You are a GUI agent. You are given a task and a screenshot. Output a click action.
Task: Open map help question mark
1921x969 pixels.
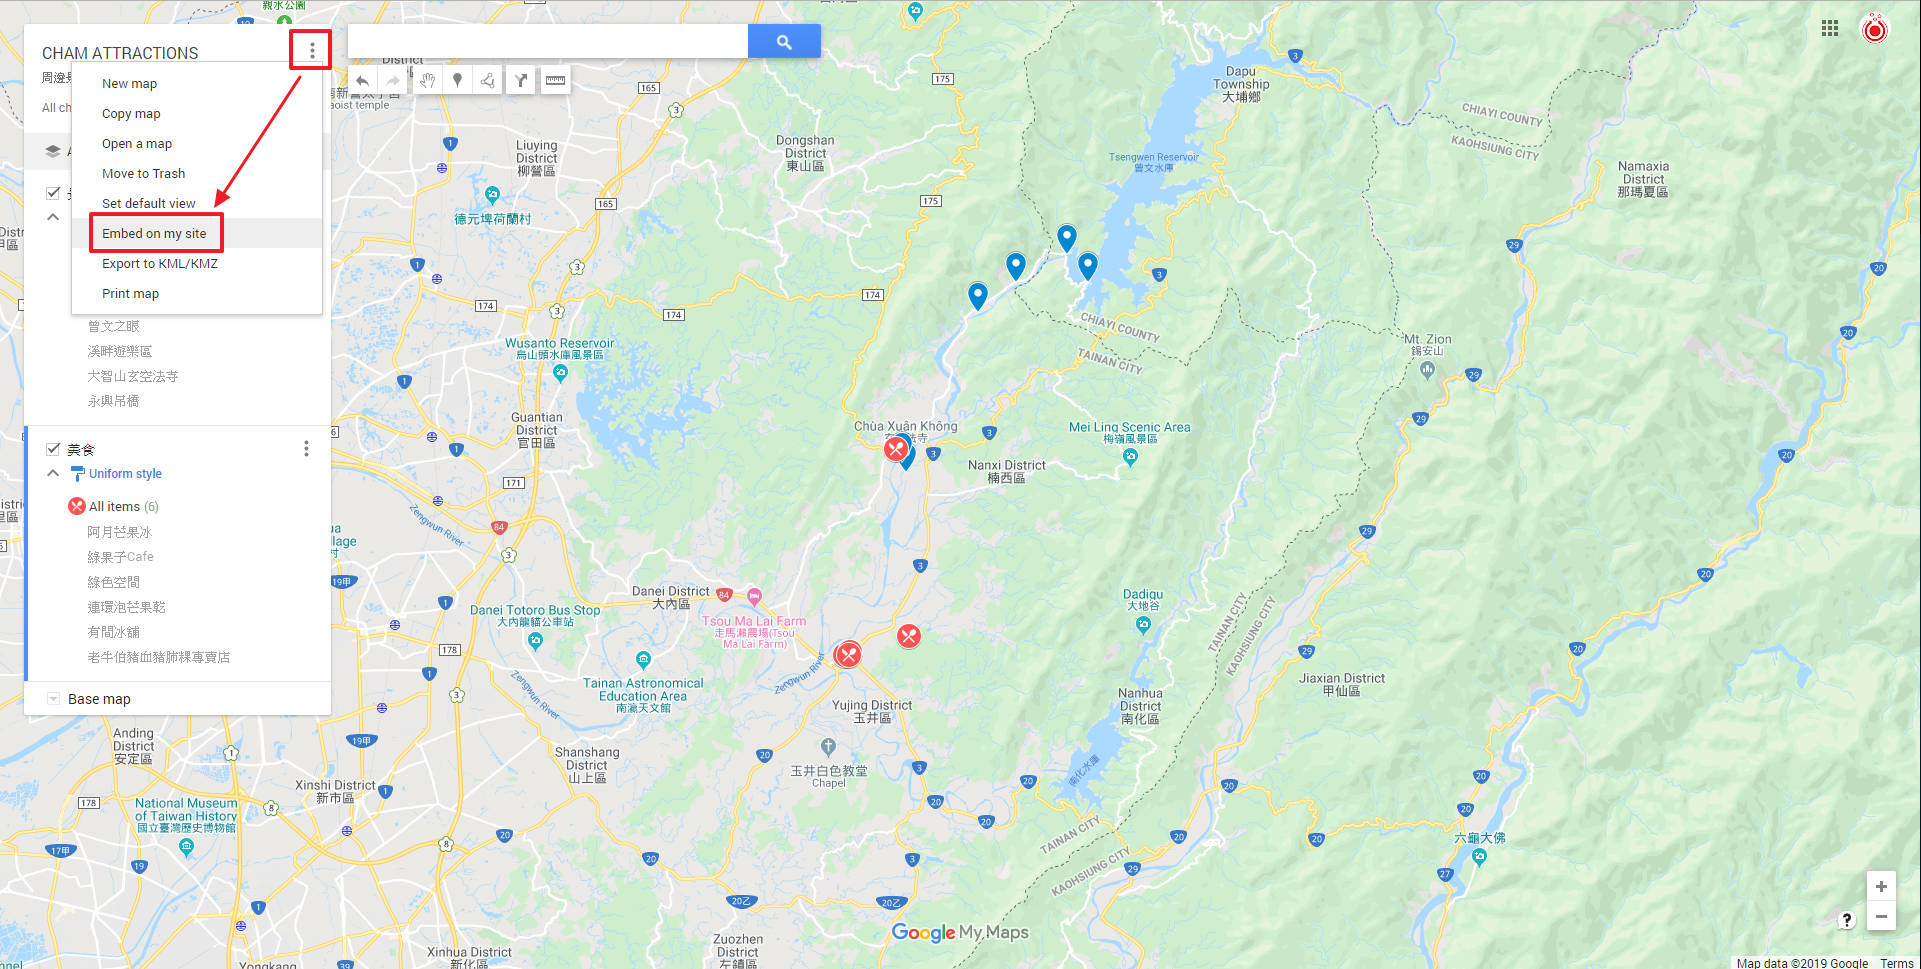1846,920
